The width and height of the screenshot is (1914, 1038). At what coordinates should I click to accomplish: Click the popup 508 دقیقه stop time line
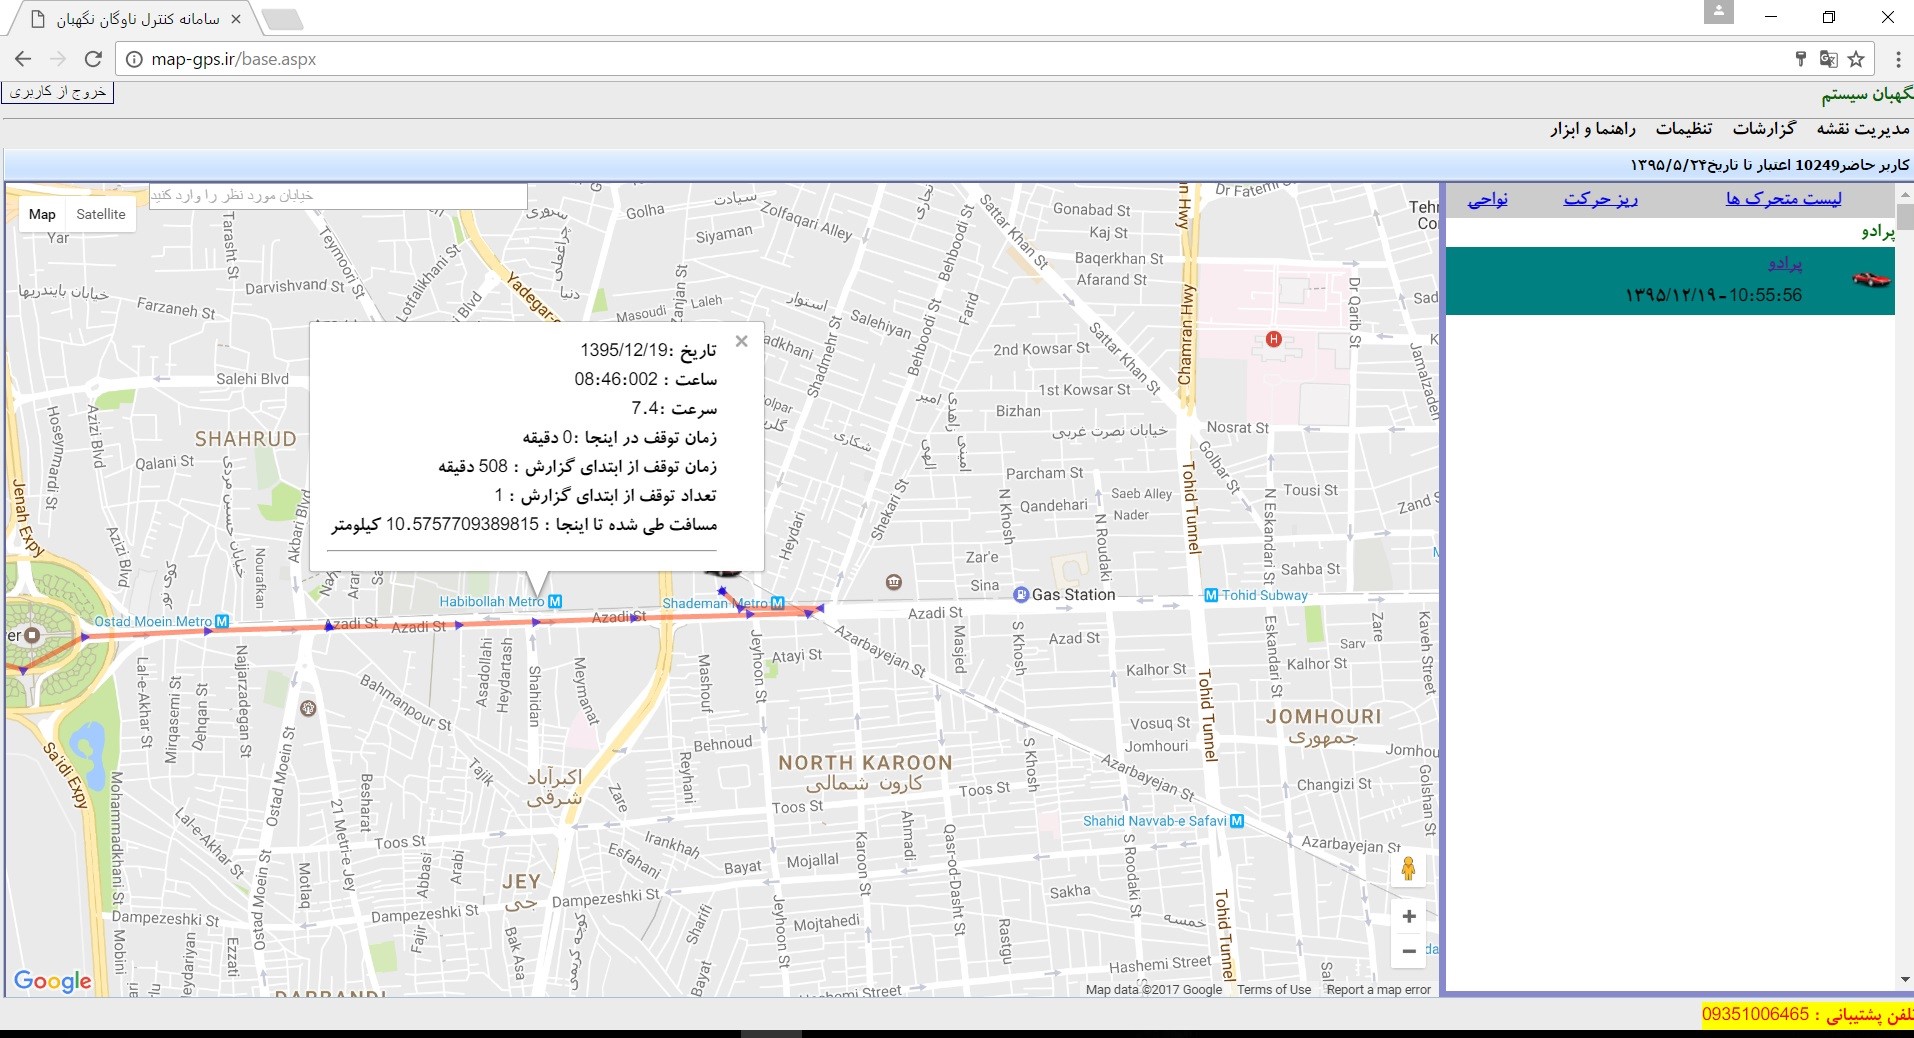577,466
